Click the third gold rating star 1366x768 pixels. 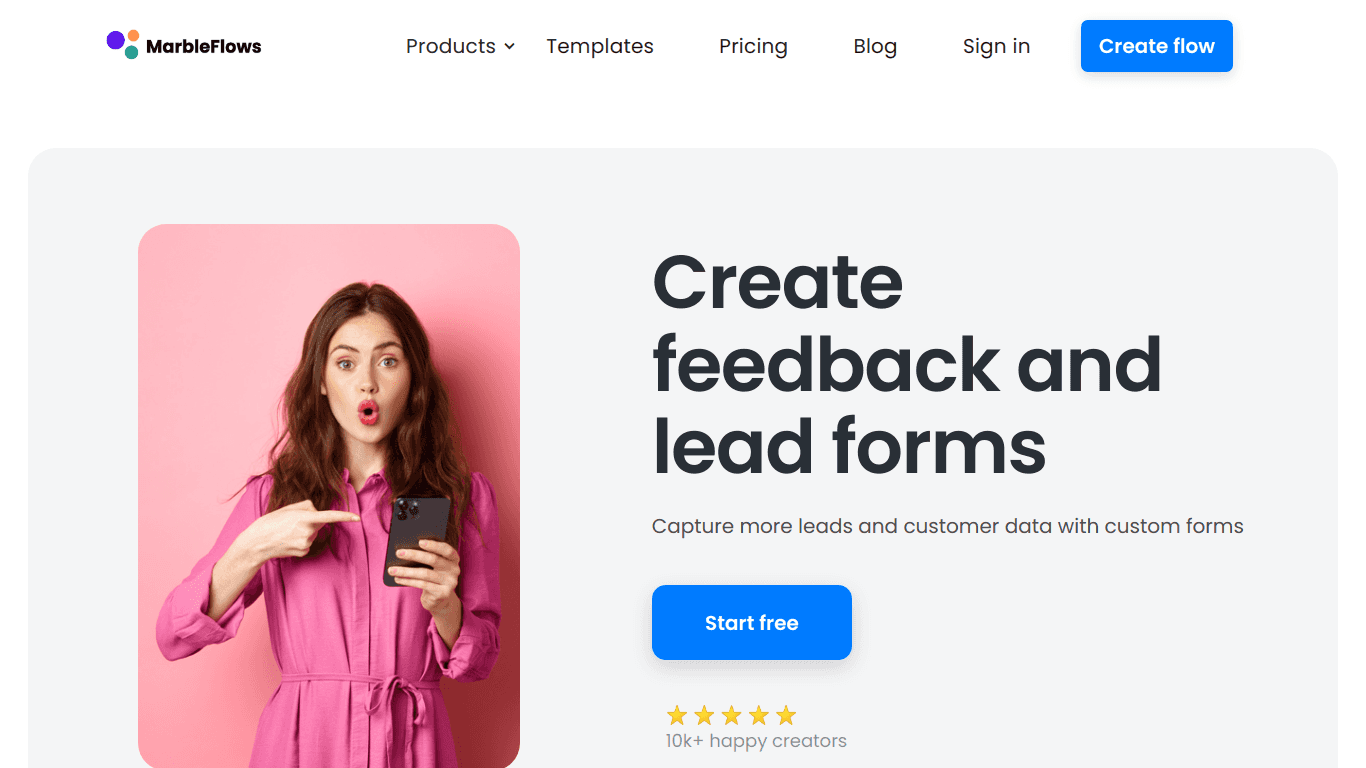(731, 715)
